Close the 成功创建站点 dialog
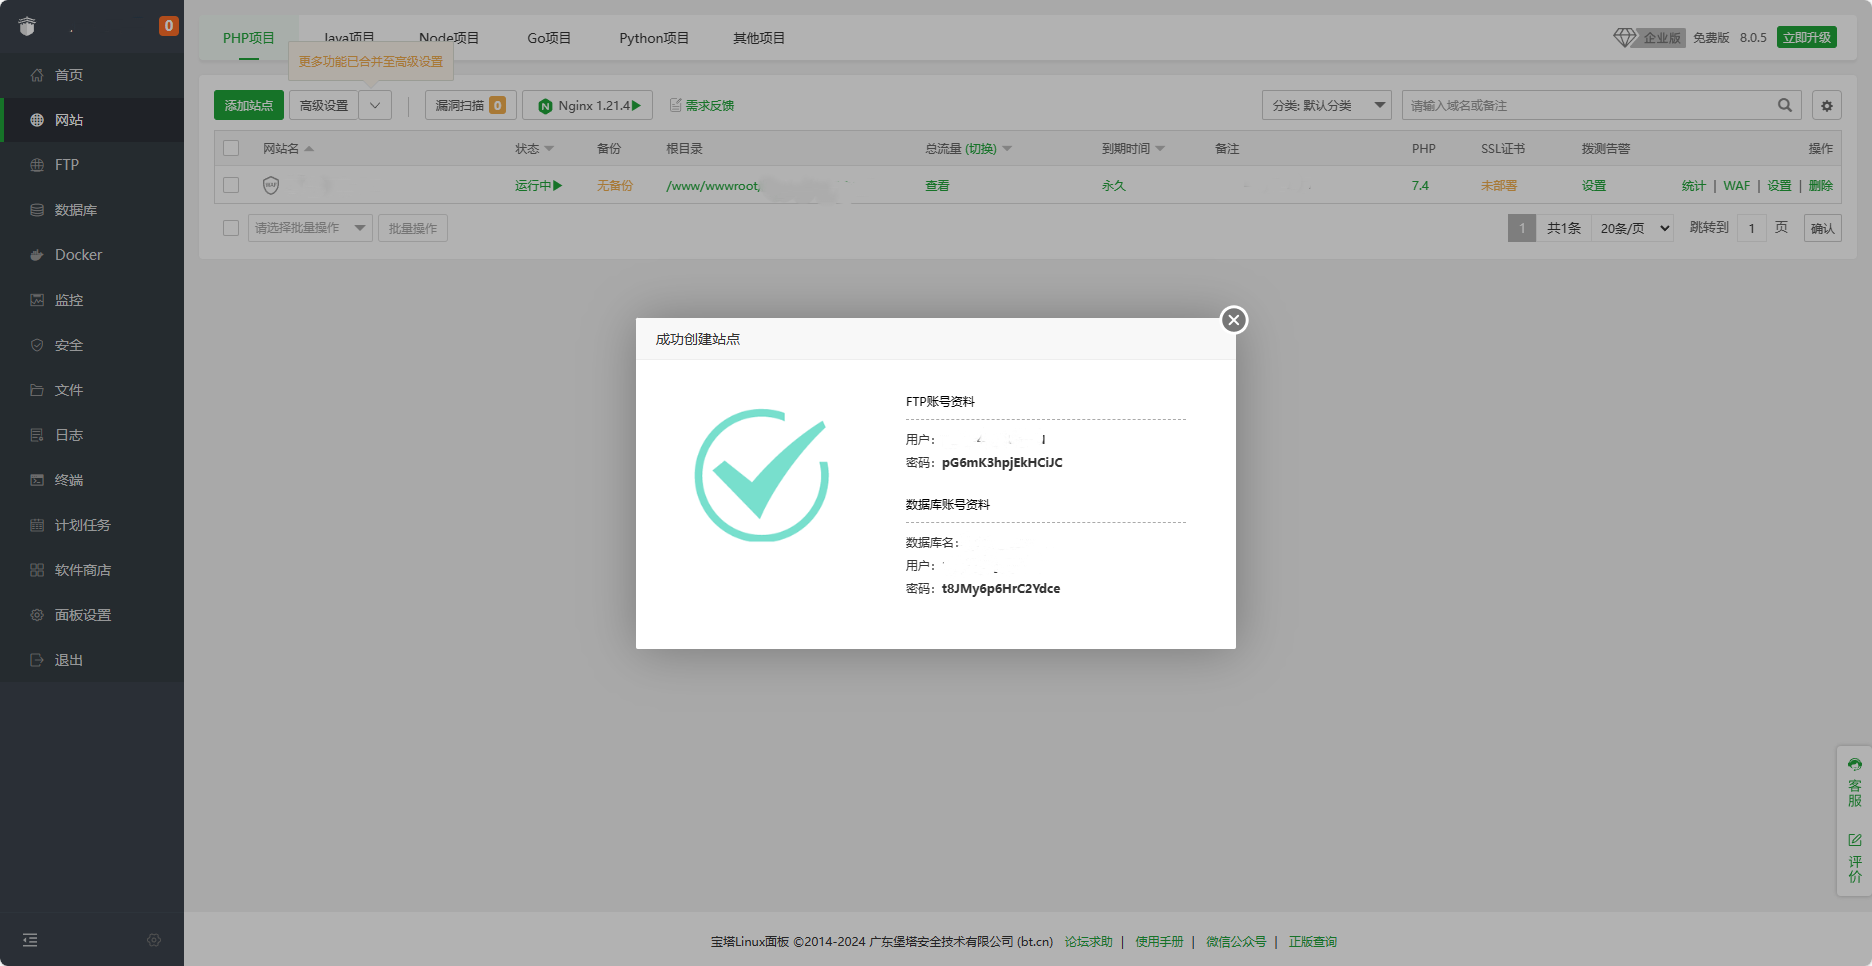 coord(1234,320)
